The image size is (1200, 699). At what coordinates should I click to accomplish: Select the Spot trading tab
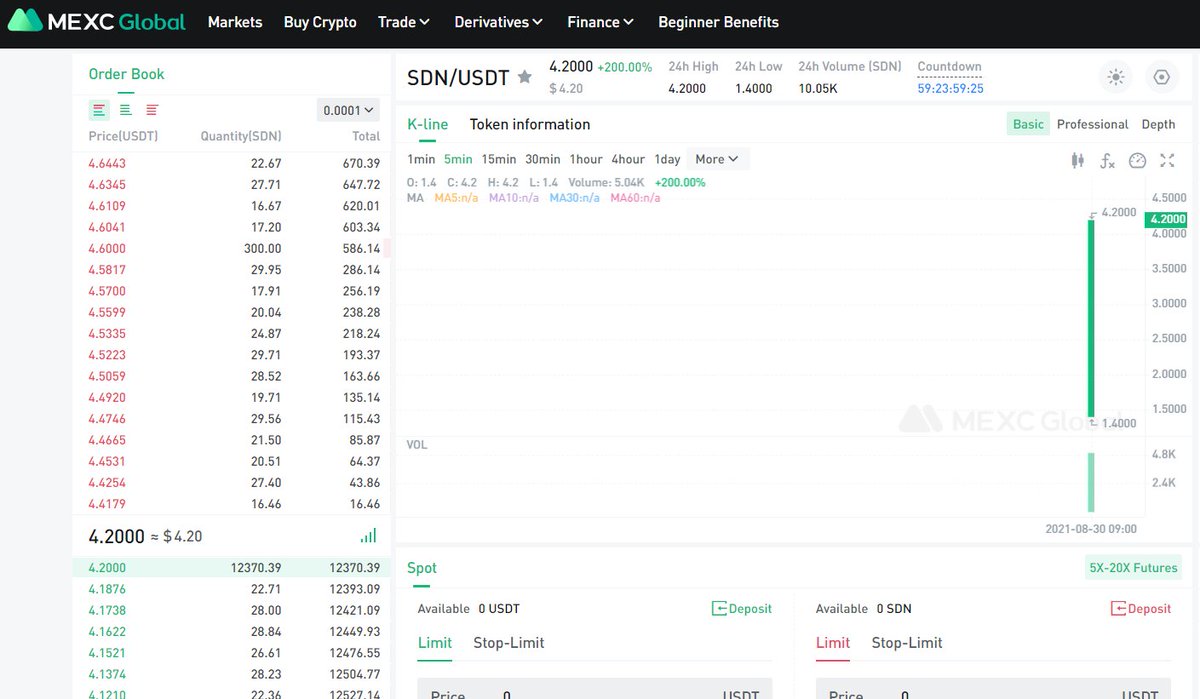point(422,568)
